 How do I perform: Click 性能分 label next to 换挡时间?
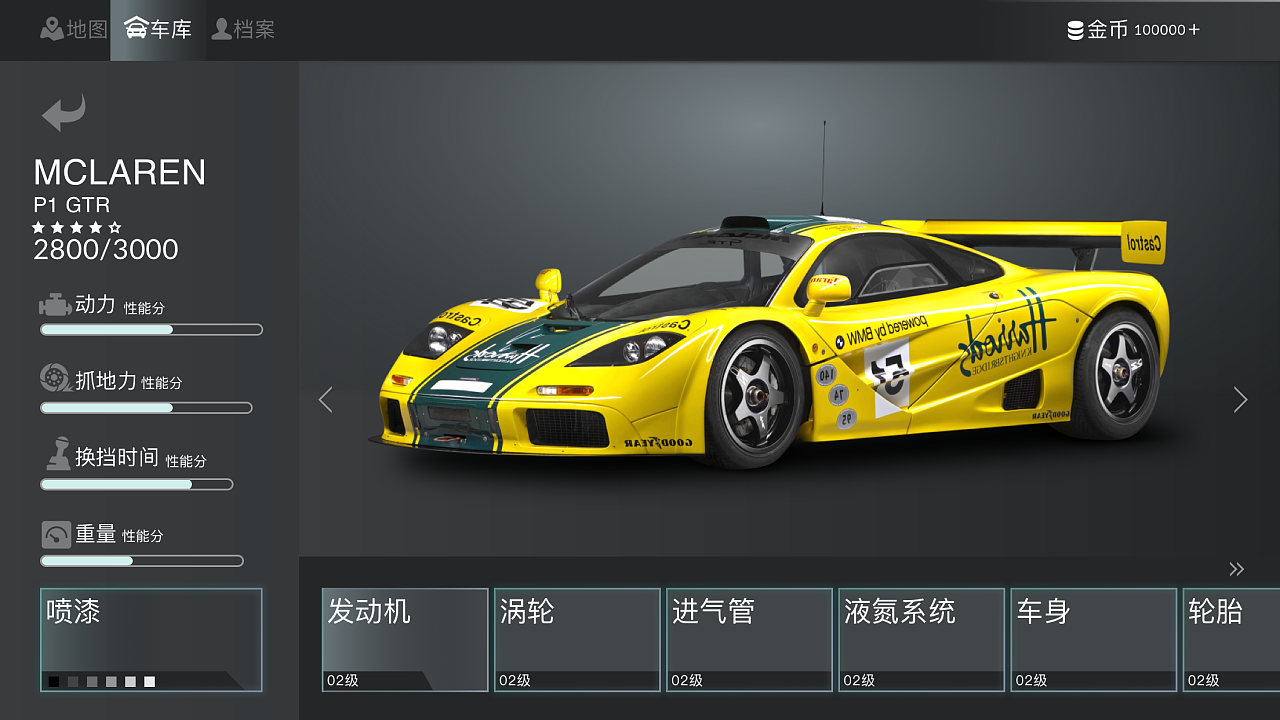(186, 461)
